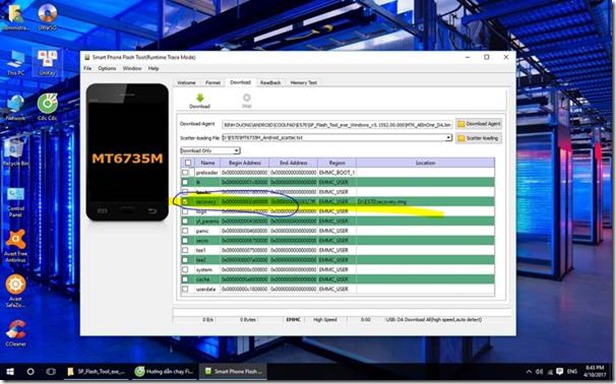The width and height of the screenshot is (616, 384).
Task: Expand the Download Only mode dropdown
Action: [x=236, y=151]
